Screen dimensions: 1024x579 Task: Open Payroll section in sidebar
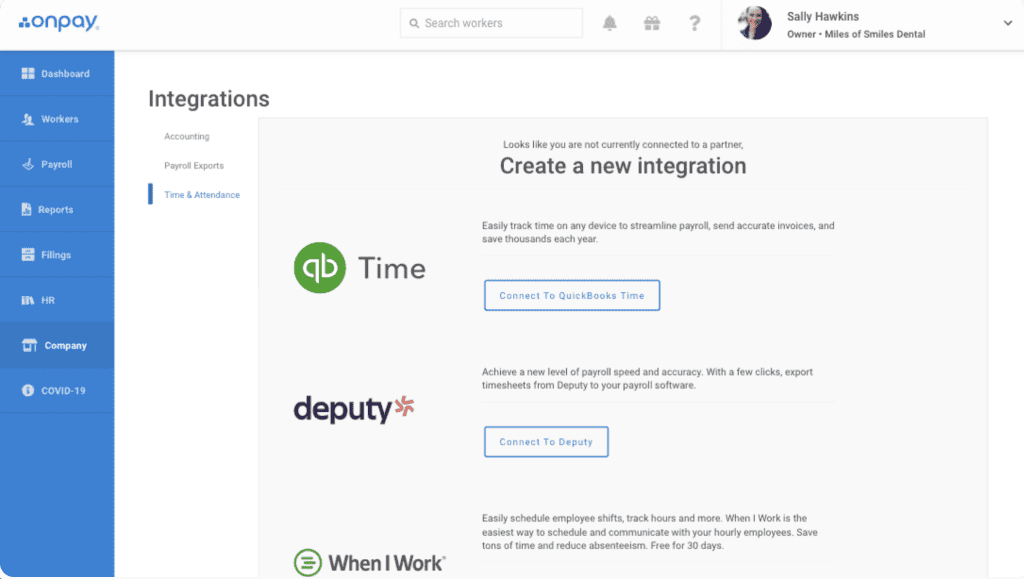[57, 164]
